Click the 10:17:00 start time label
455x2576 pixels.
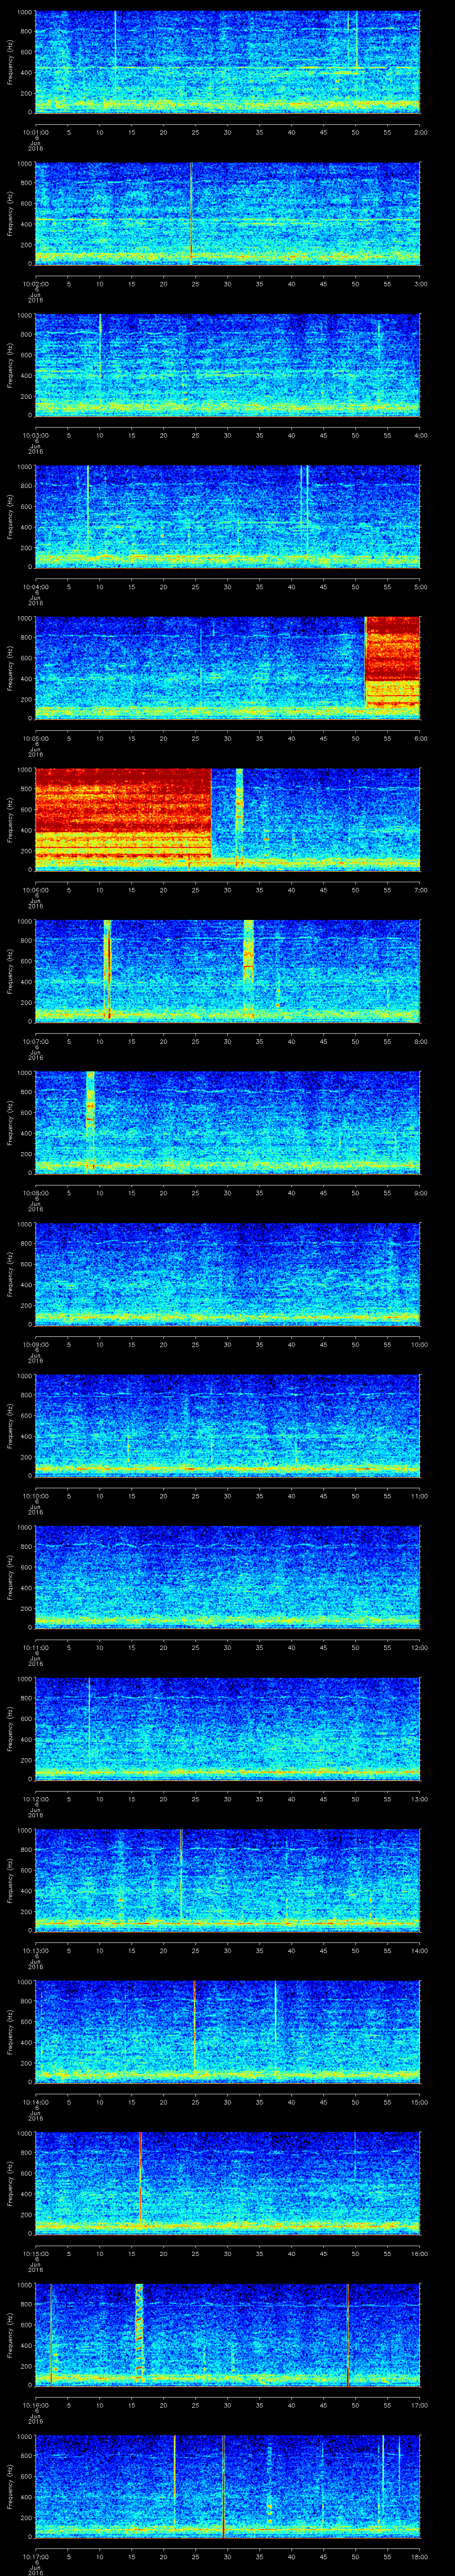[35, 2556]
